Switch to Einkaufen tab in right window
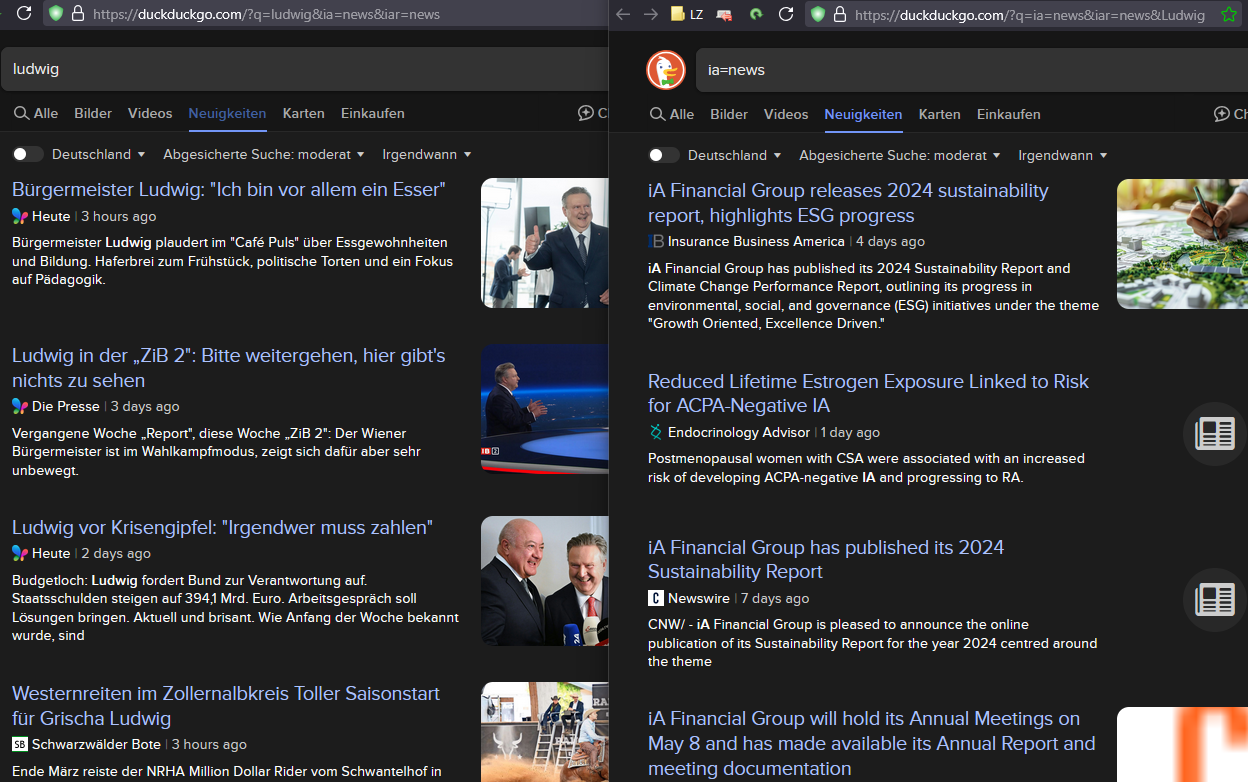 coord(1009,114)
